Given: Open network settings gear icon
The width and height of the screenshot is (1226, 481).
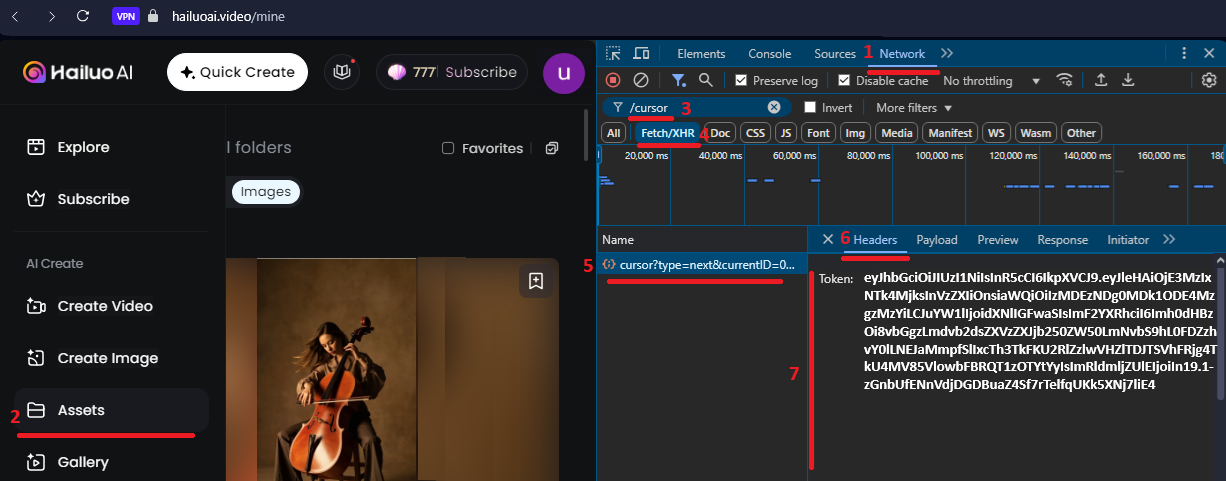Looking at the screenshot, I should pyautogui.click(x=1209, y=80).
